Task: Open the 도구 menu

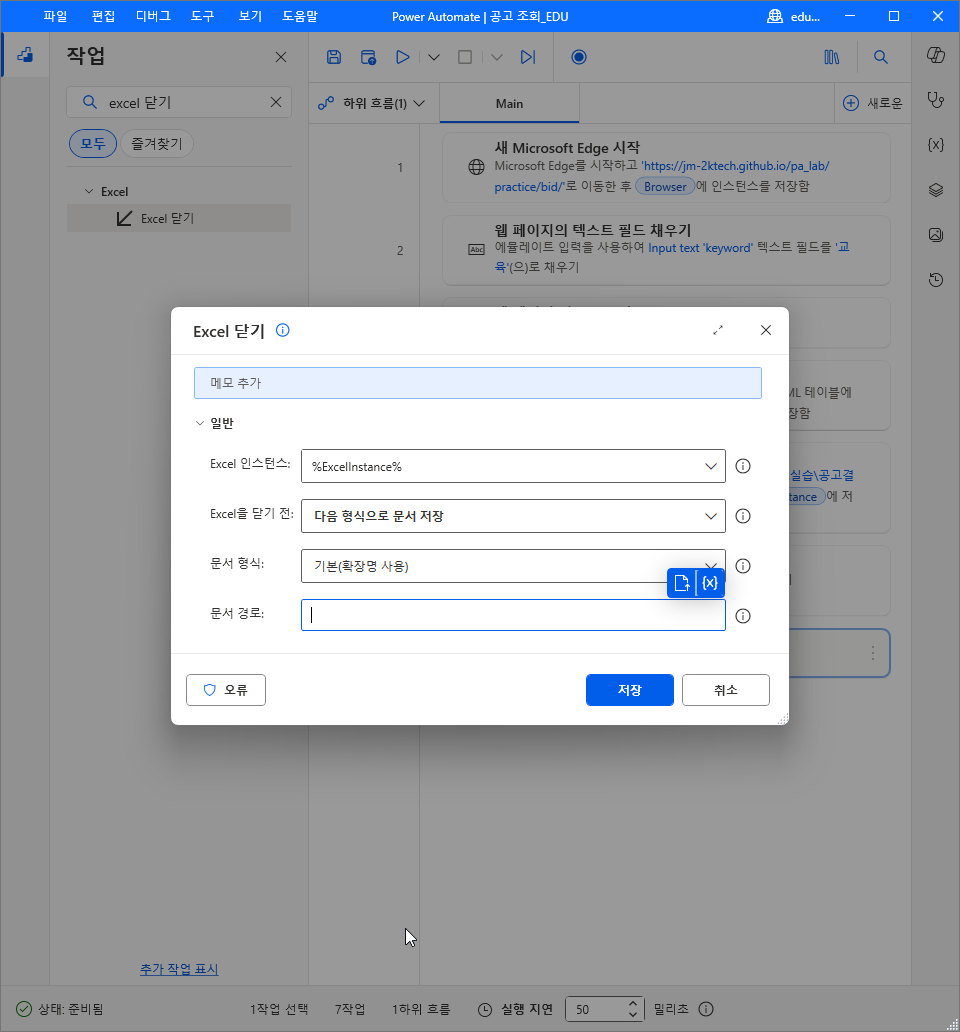Action: 203,16
